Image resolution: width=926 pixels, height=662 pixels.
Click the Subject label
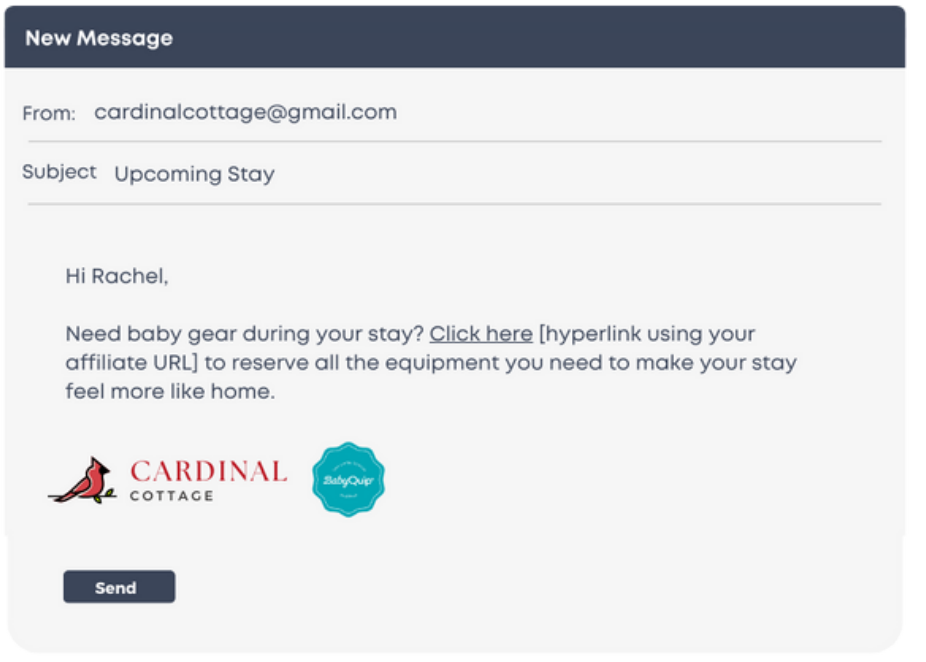(x=59, y=172)
